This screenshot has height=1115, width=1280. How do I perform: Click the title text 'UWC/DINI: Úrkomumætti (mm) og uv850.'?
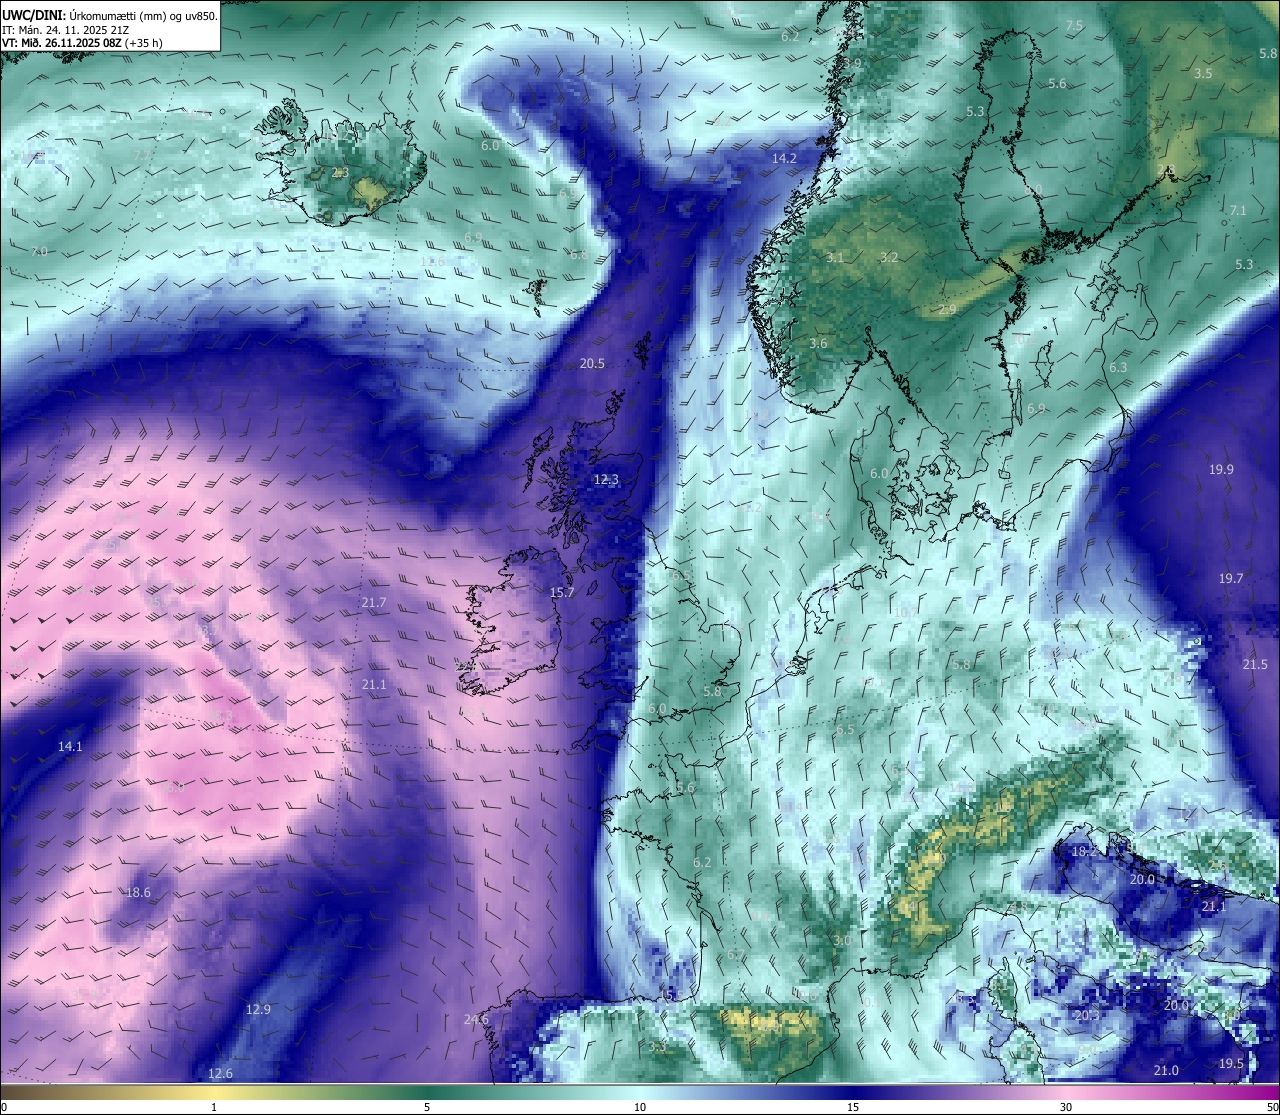tap(110, 14)
